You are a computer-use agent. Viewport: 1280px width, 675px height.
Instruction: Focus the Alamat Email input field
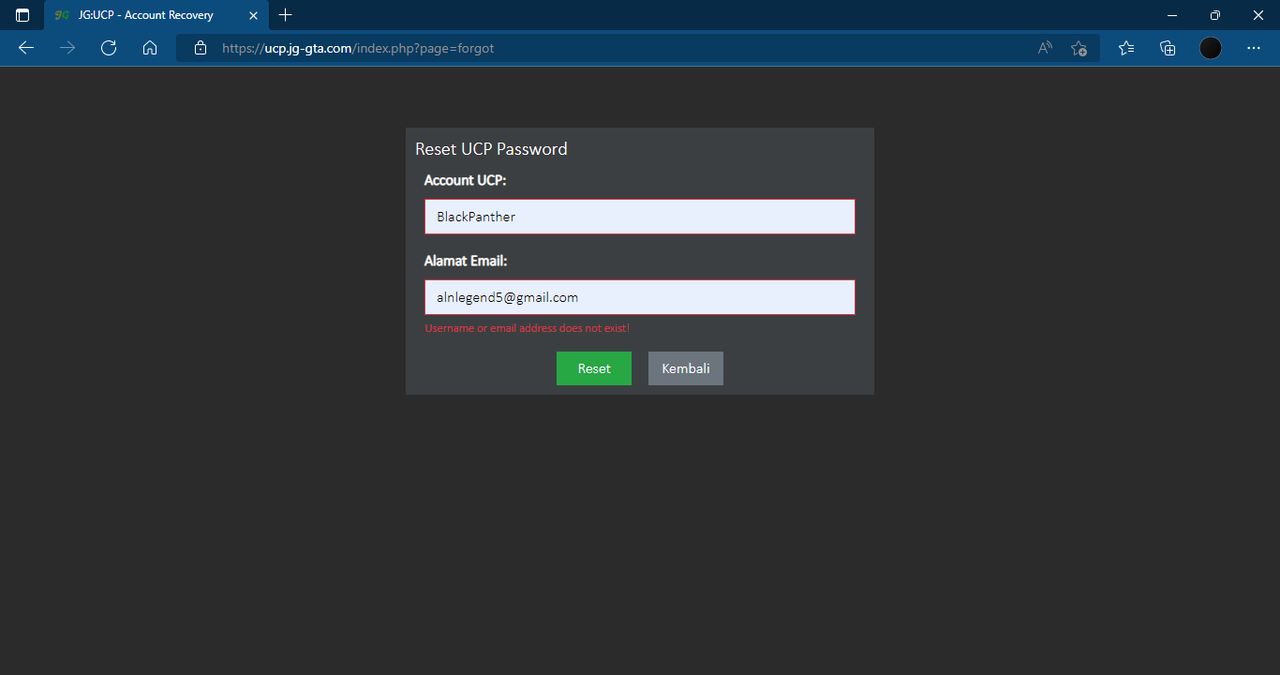(x=640, y=297)
